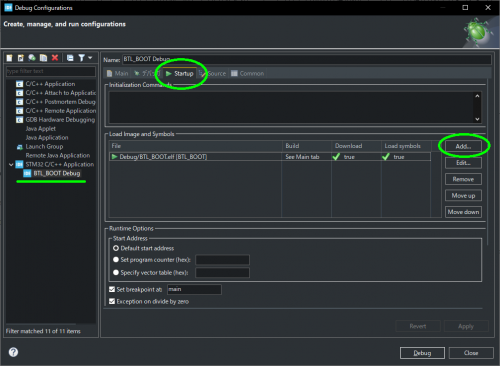Select C/C++ Remote Application type
Viewport: 500px width, 366px height.
click(x=56, y=111)
